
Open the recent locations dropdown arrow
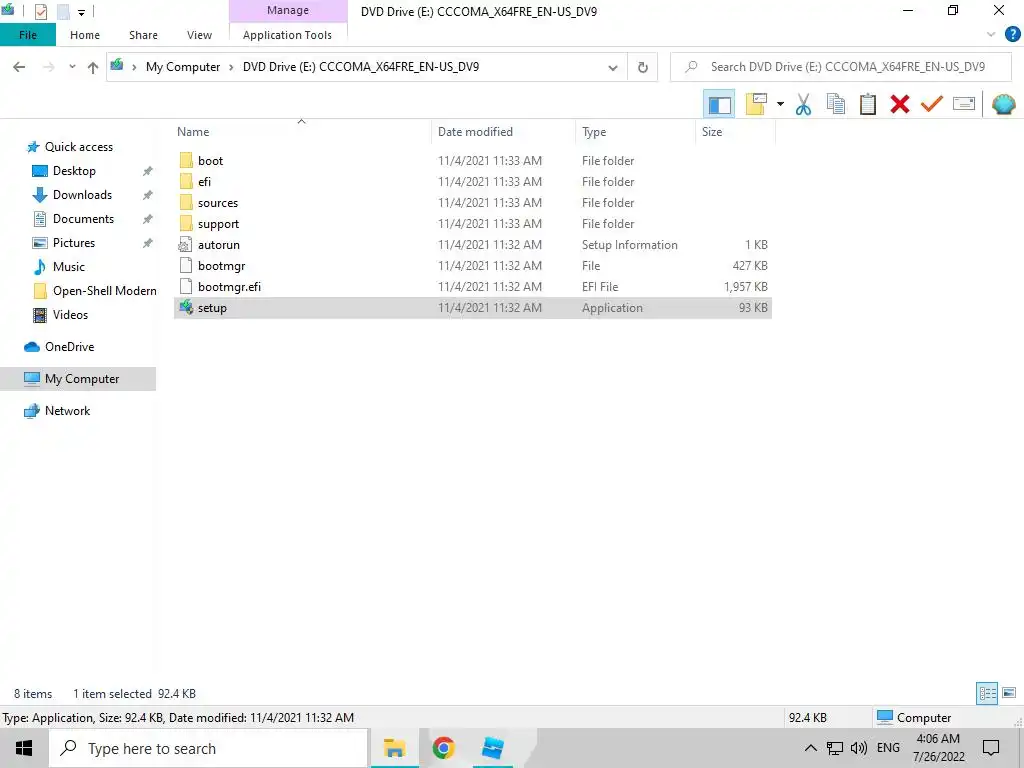(x=72, y=67)
